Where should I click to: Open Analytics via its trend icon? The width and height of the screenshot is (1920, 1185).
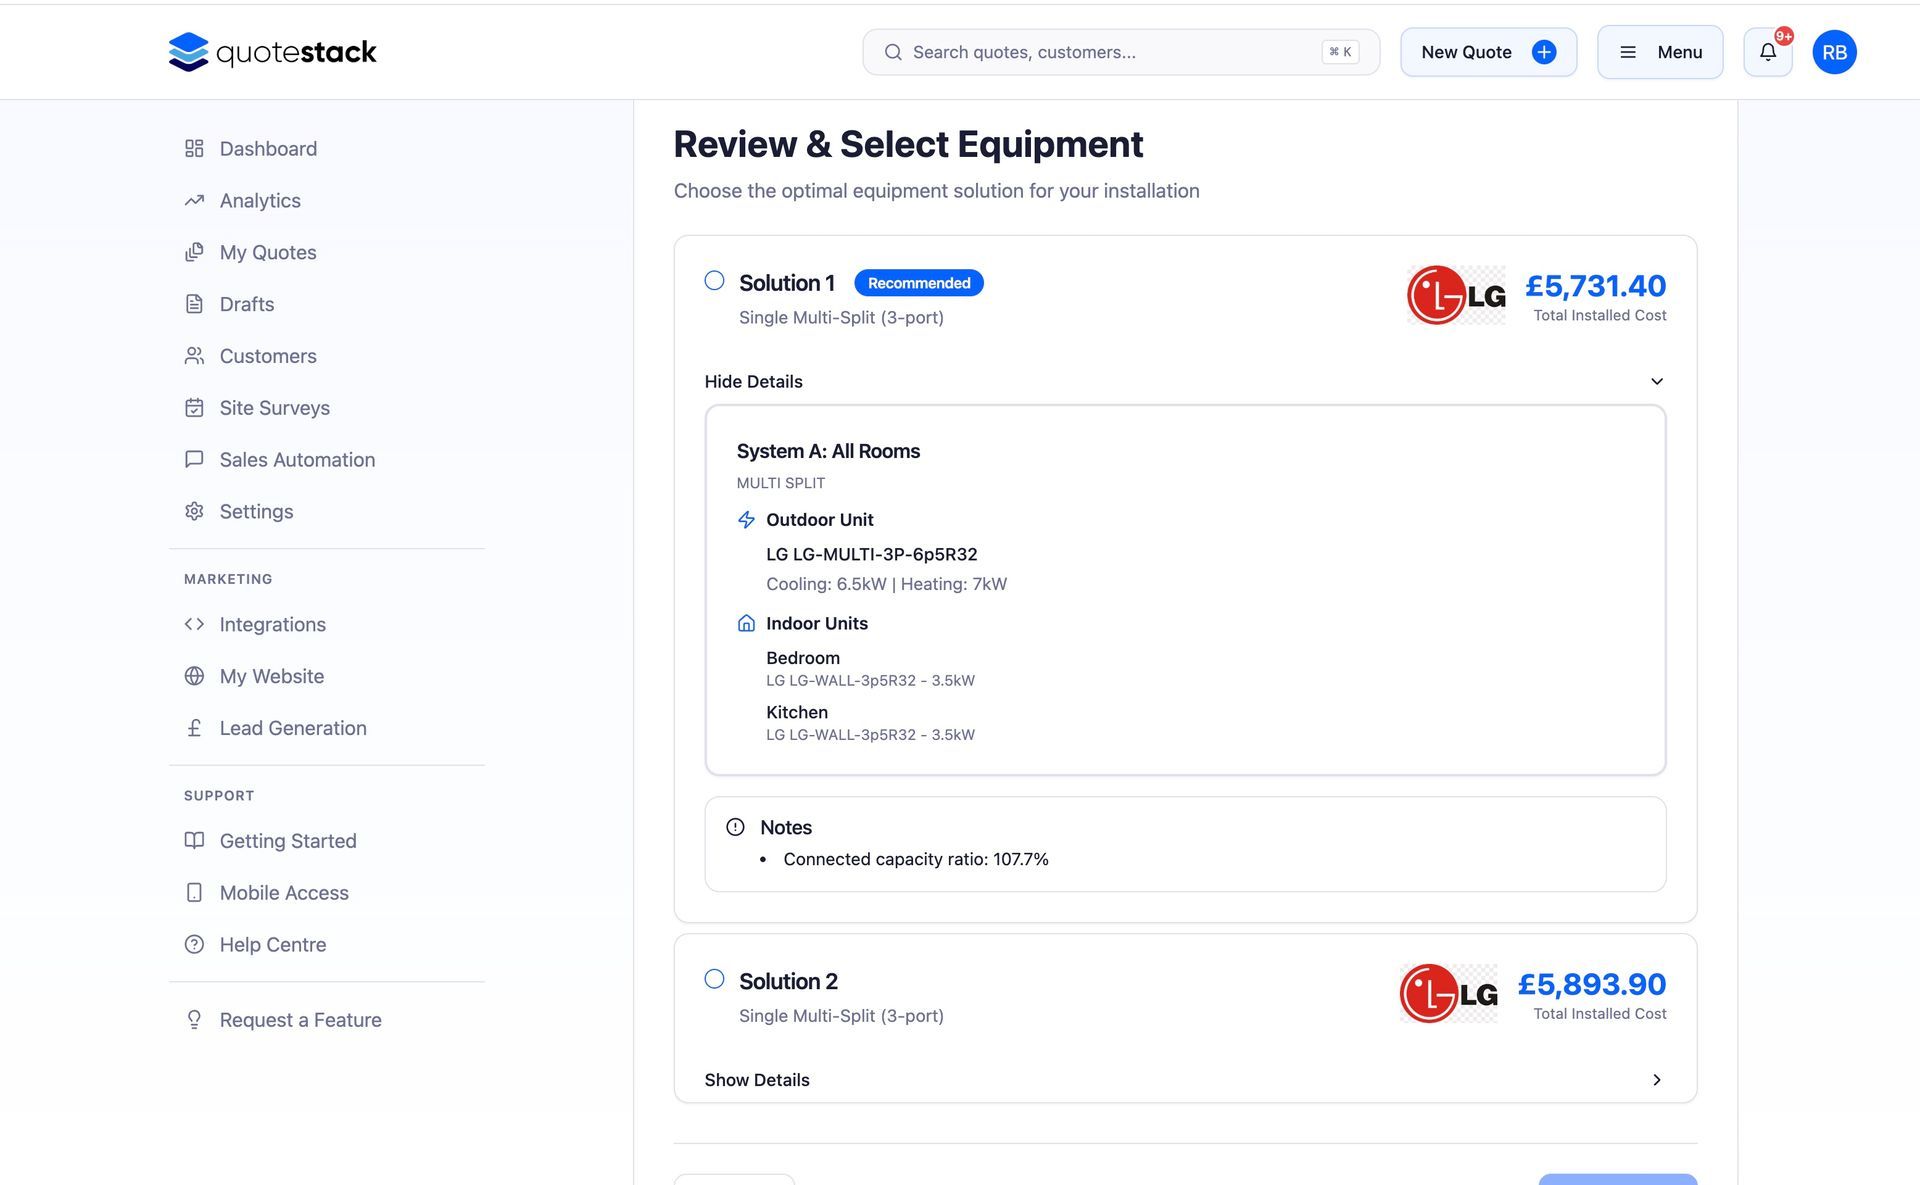(x=194, y=200)
